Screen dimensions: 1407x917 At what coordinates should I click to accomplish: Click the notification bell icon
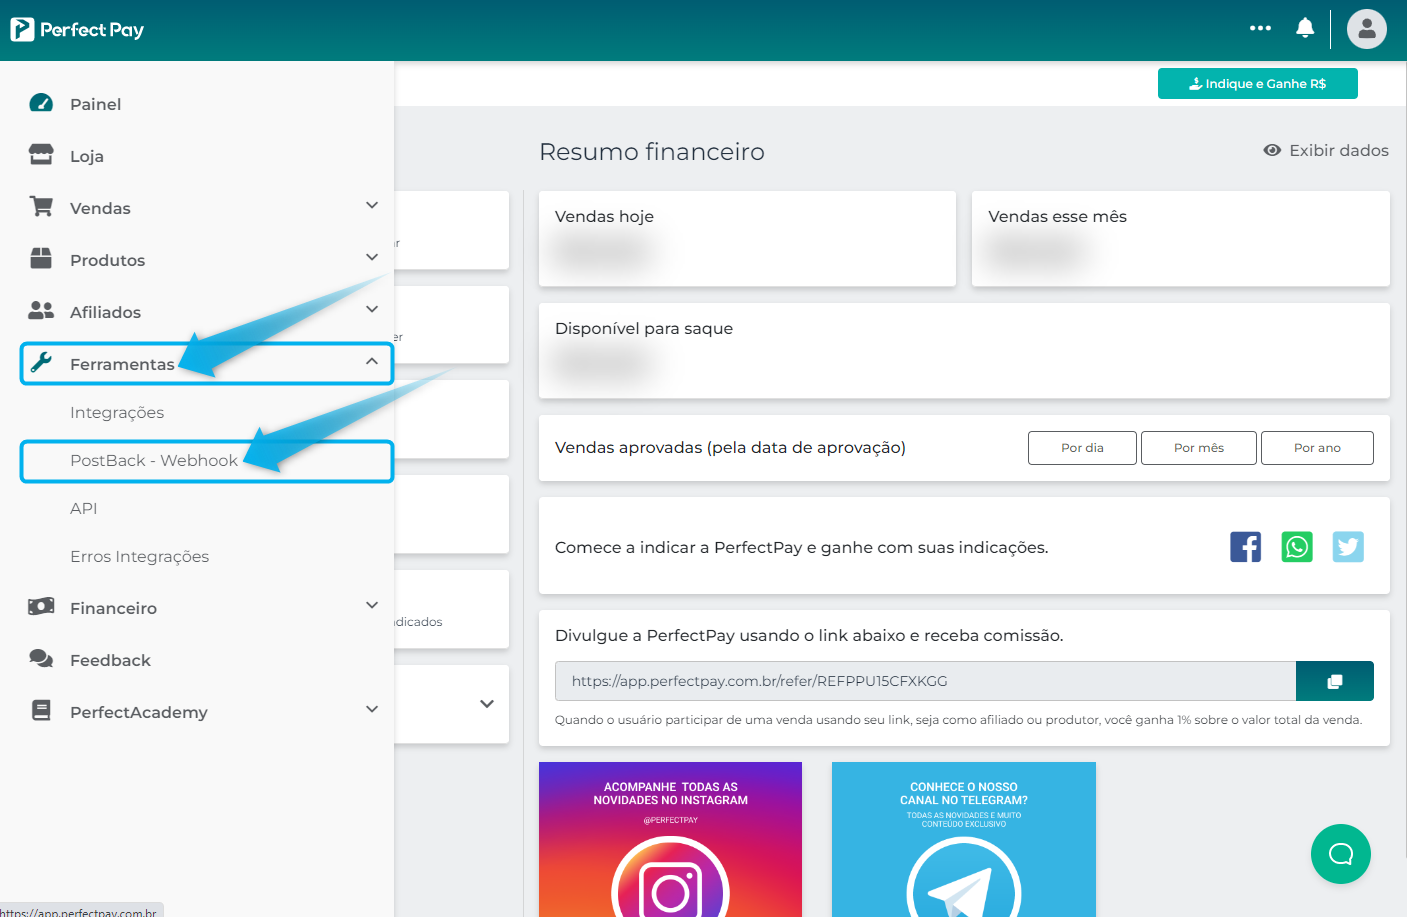[1304, 28]
